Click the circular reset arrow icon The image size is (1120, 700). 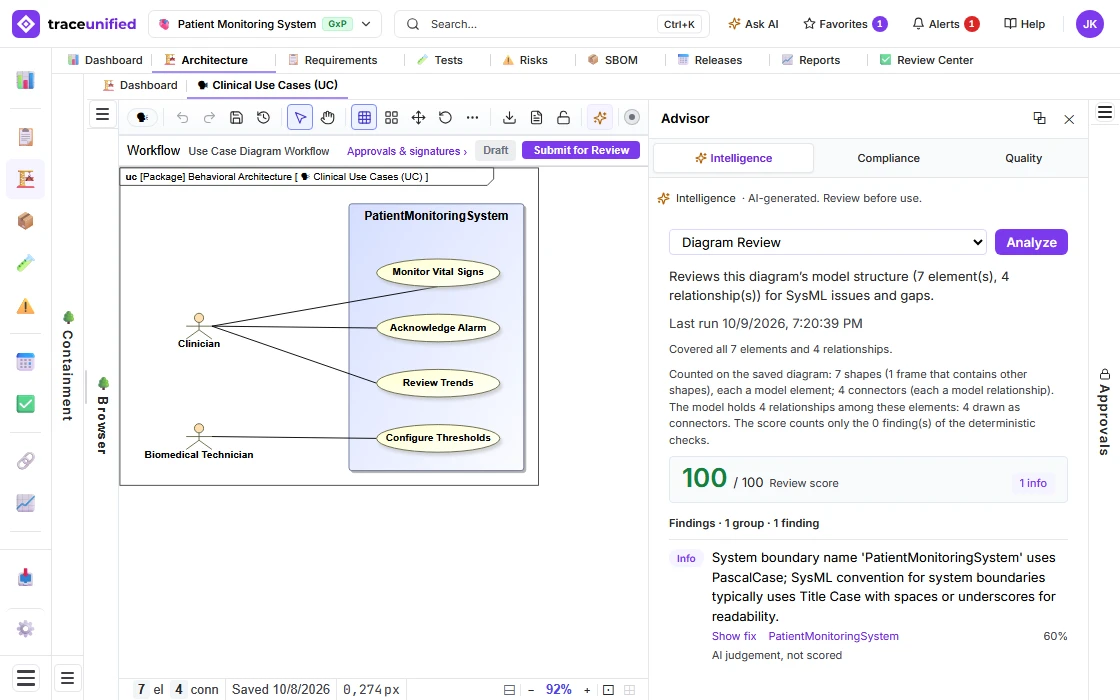[x=446, y=118]
